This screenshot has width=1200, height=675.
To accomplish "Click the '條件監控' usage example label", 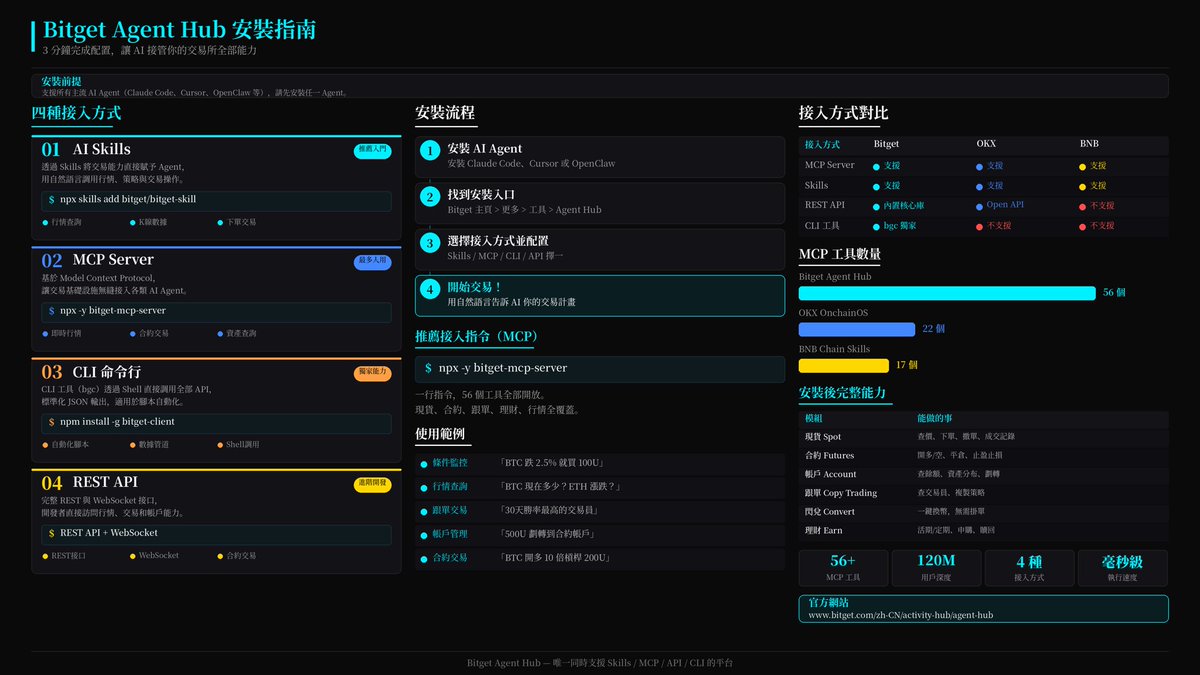I will (x=449, y=463).
